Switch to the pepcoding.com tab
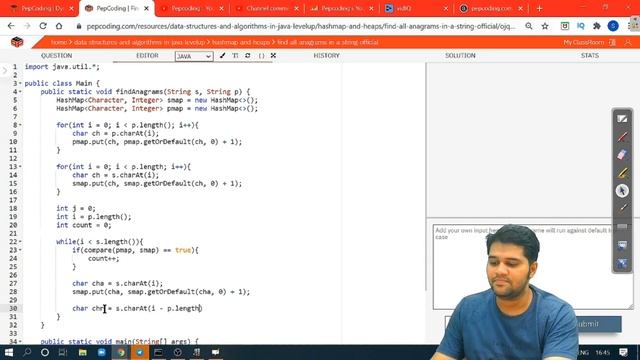The width and height of the screenshot is (640, 360). tap(491, 8)
